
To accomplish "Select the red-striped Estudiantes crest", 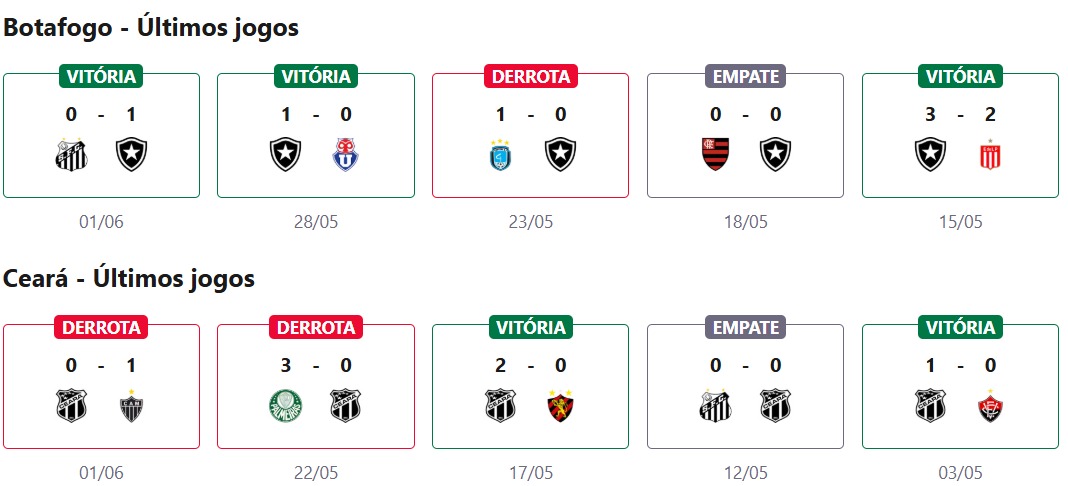I will coord(990,155).
